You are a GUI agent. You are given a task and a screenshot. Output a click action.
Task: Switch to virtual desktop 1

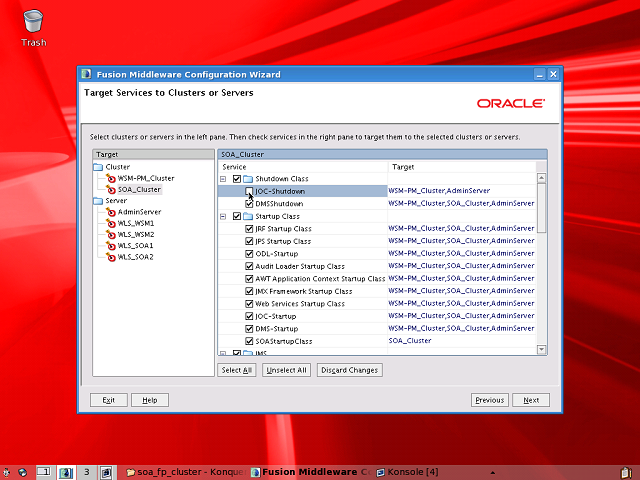(x=44, y=472)
